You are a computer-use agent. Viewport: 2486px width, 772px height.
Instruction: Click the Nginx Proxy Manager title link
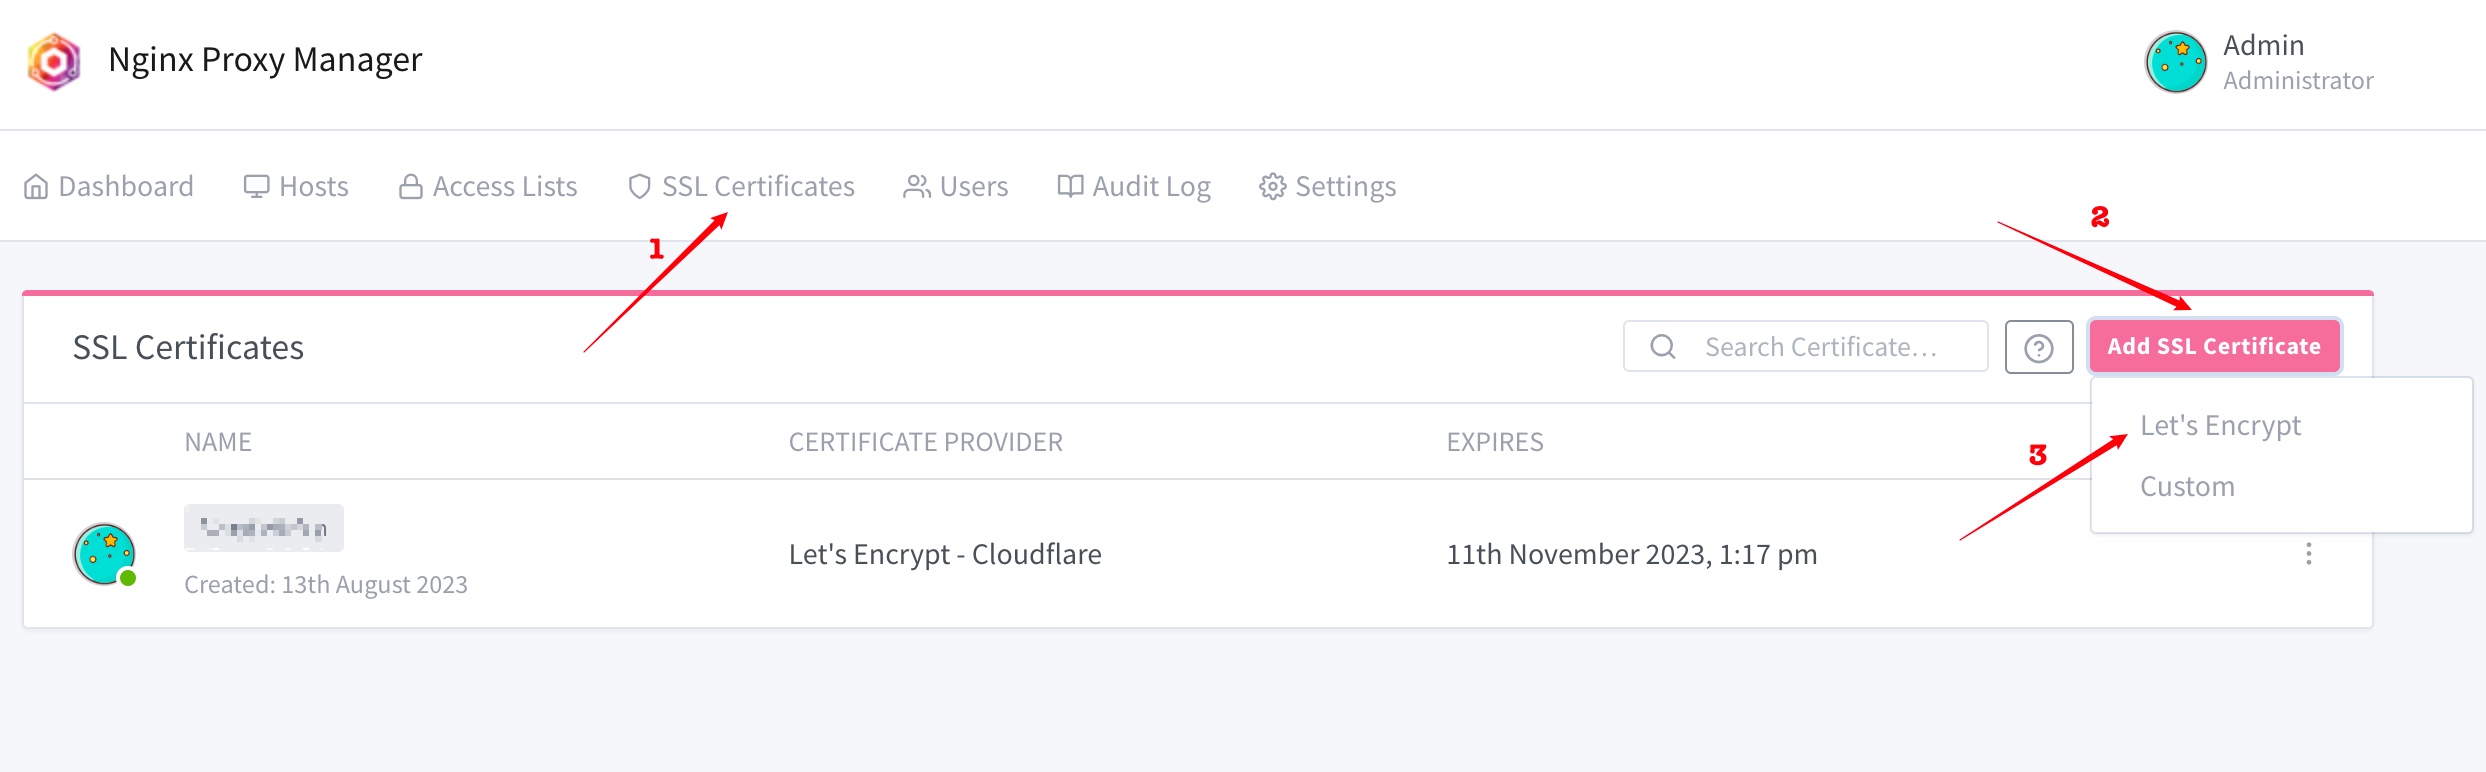(x=265, y=60)
